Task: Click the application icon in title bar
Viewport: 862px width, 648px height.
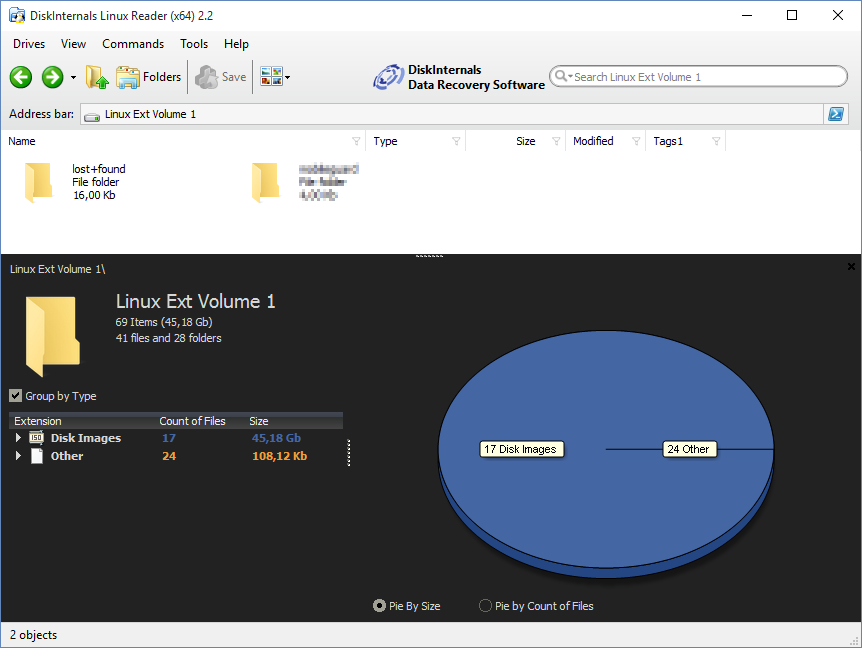Action: pos(17,15)
